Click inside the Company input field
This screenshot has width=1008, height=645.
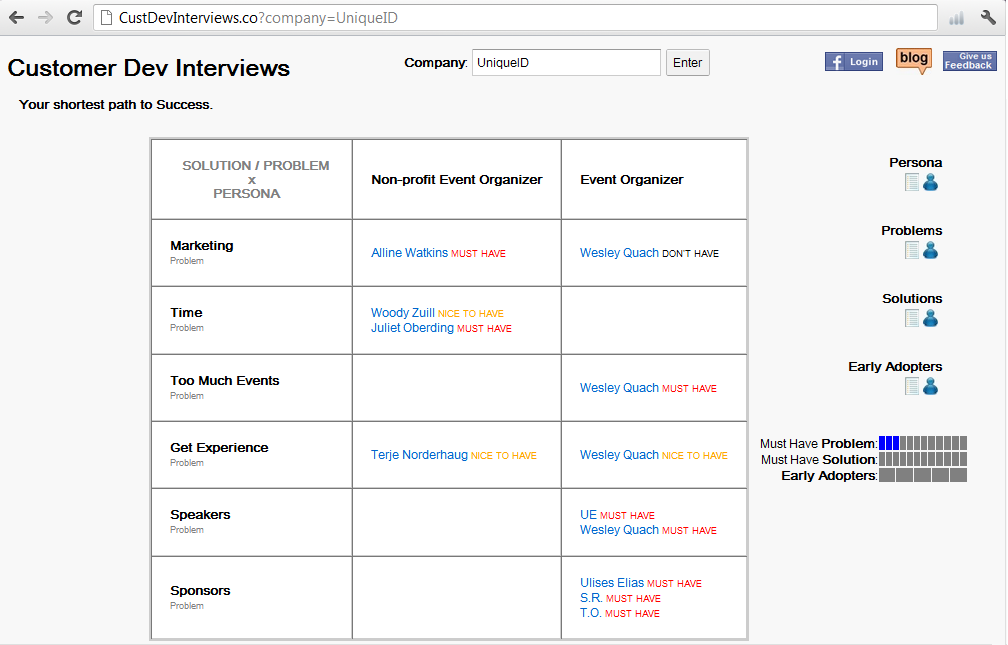(x=566, y=62)
